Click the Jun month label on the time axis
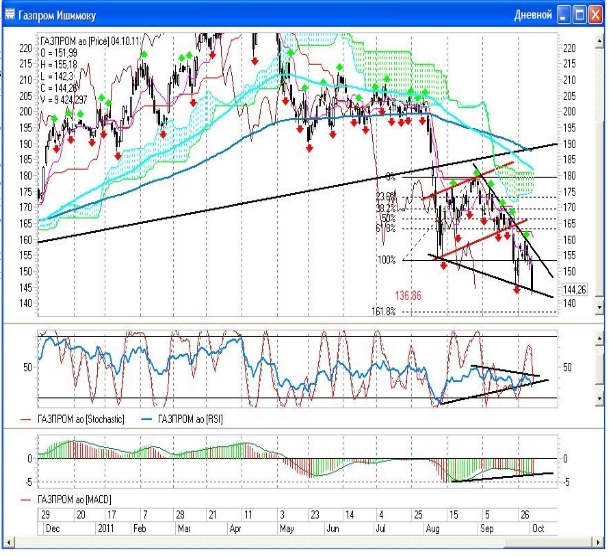Image resolution: width=609 pixels, height=556 pixels. (333, 528)
